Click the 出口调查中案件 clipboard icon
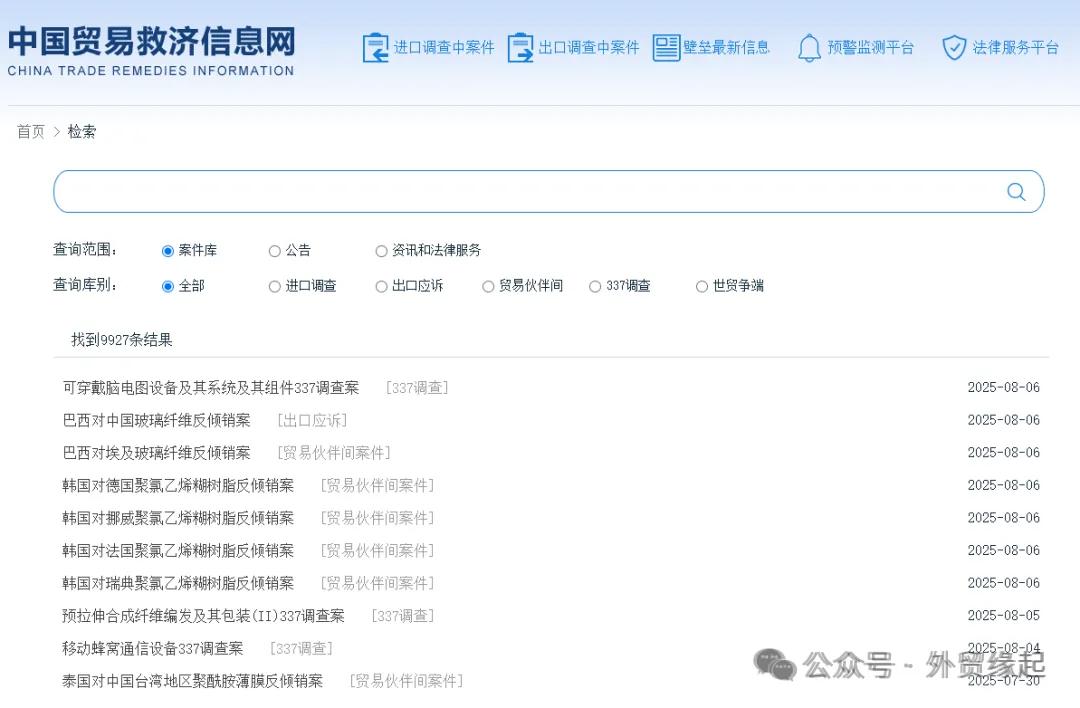Image resolution: width=1080 pixels, height=708 pixels. coord(520,46)
